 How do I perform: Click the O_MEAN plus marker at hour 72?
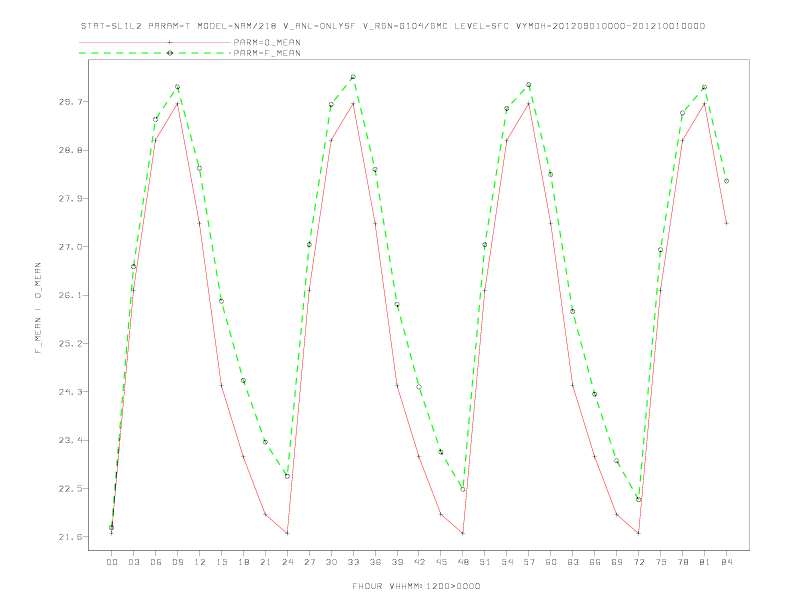[x=638, y=533]
